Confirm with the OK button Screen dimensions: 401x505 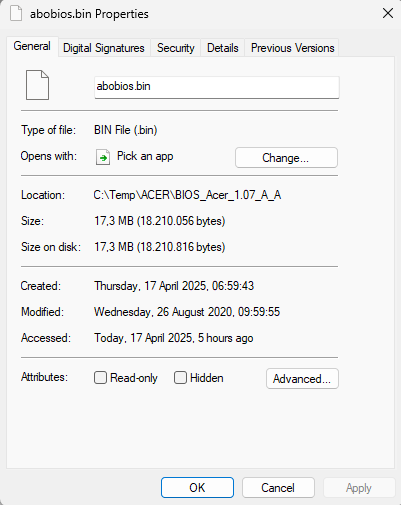coord(197,488)
